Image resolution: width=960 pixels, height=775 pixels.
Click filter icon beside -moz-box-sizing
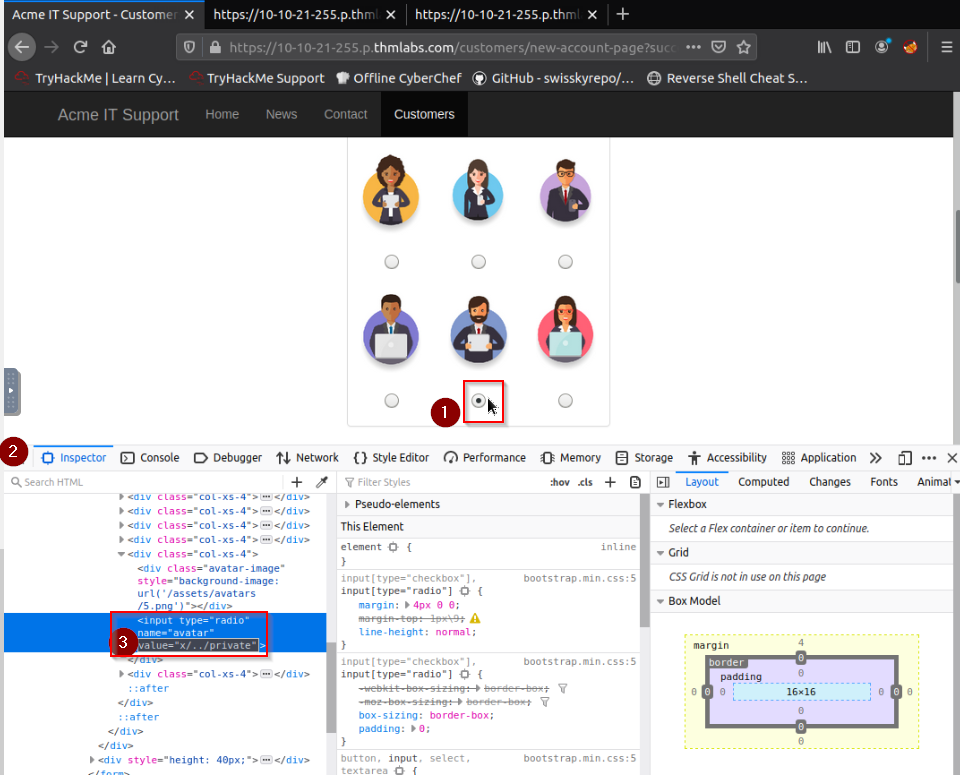coord(545,702)
